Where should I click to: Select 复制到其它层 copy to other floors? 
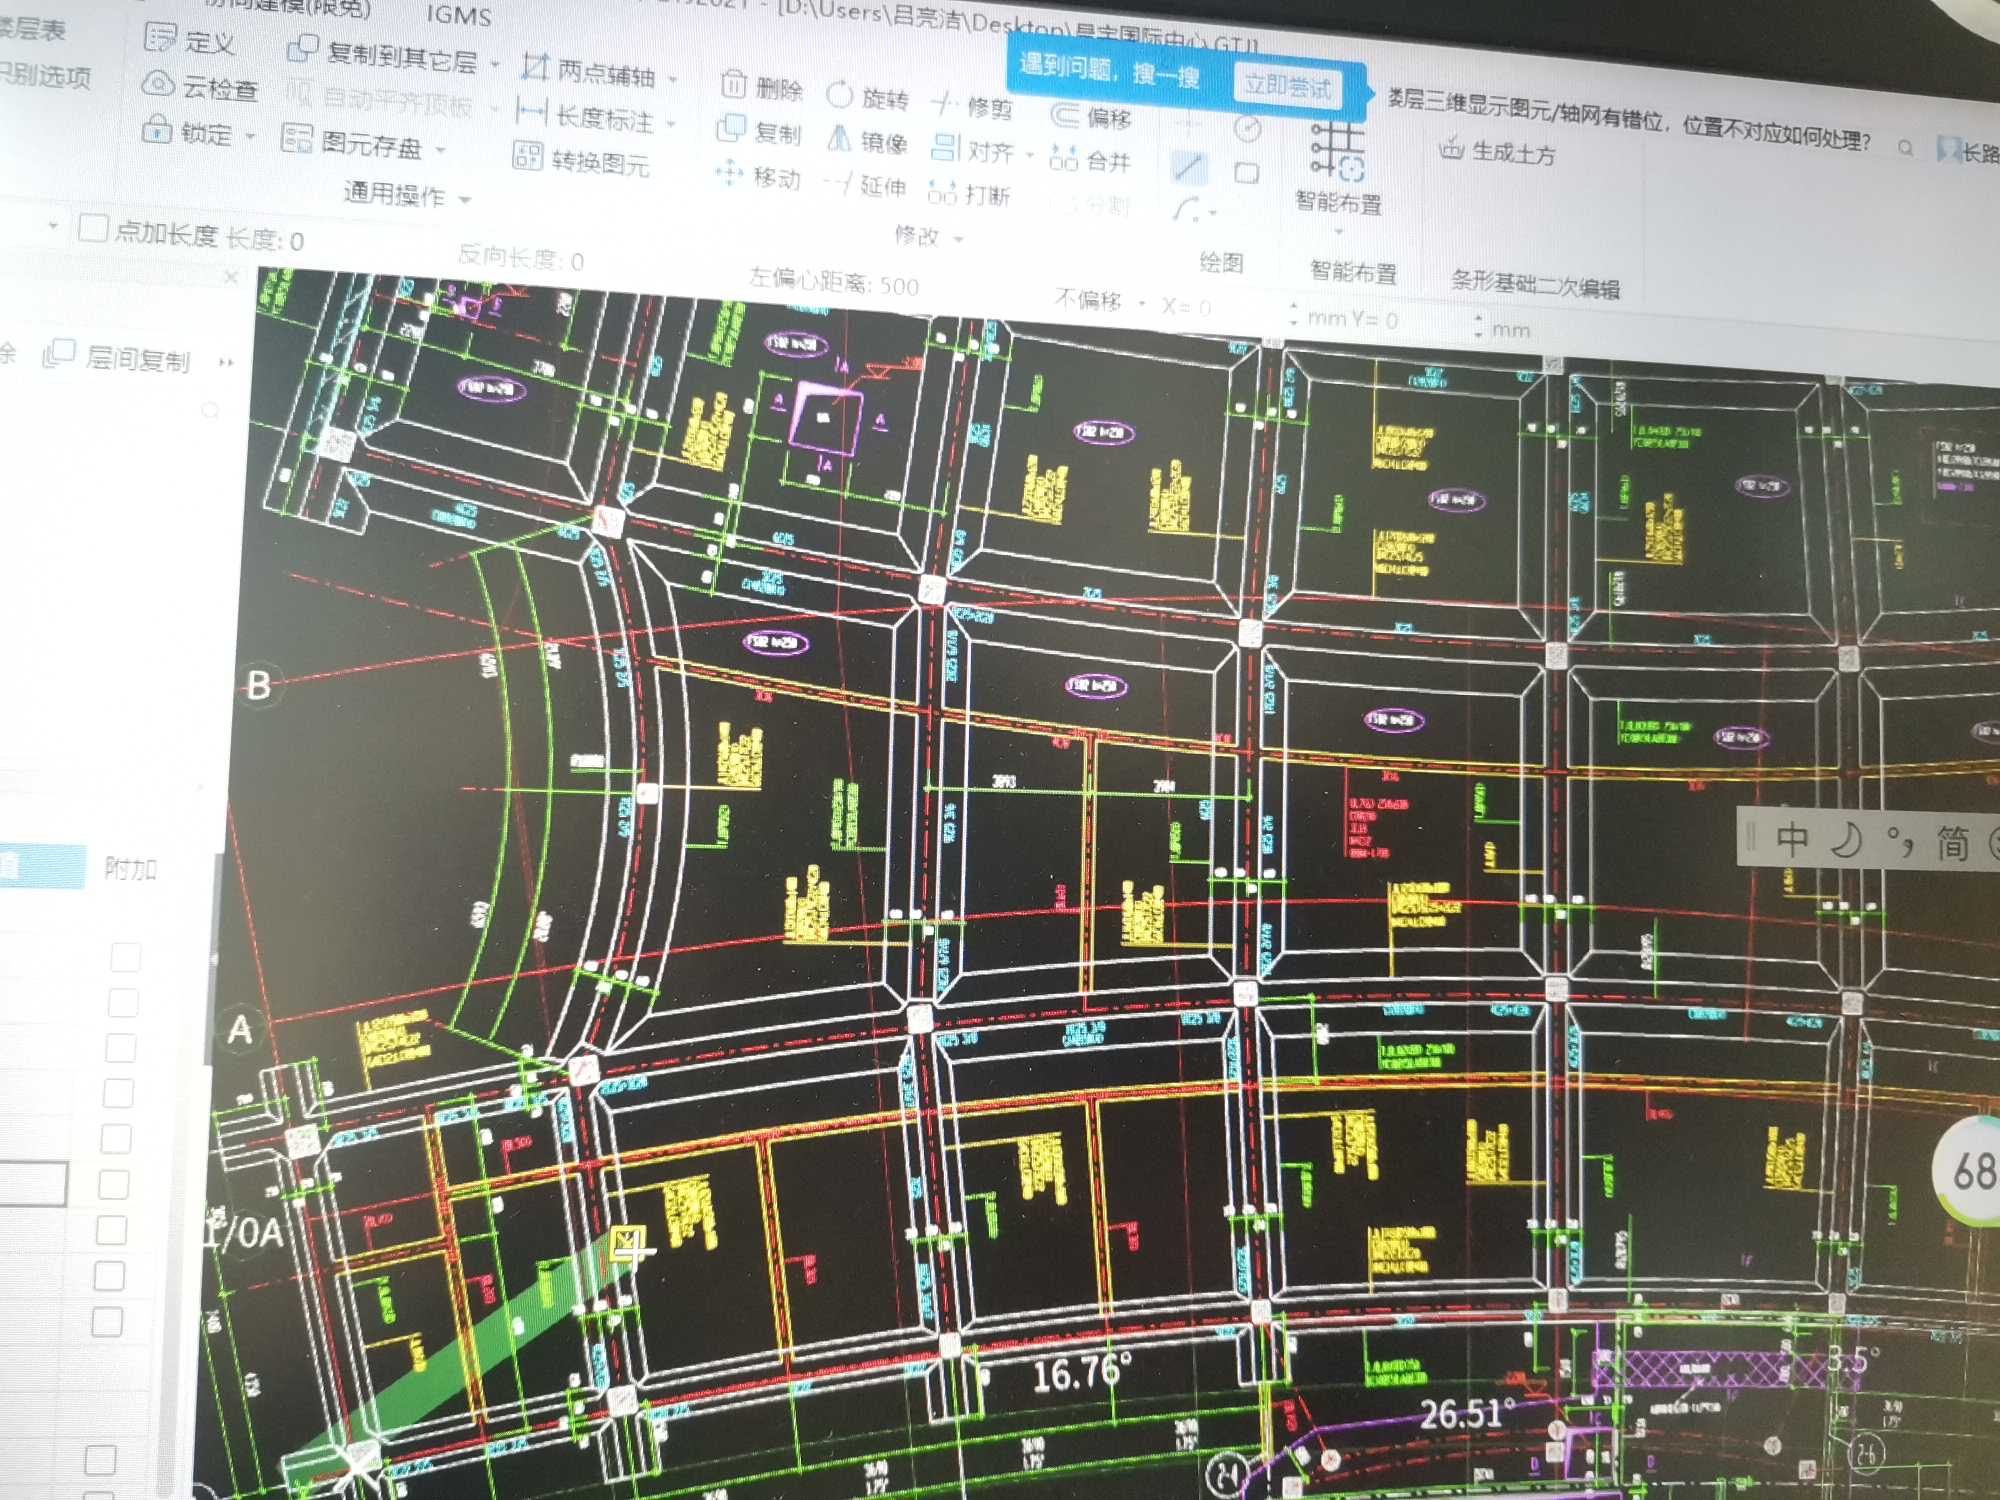[382, 55]
